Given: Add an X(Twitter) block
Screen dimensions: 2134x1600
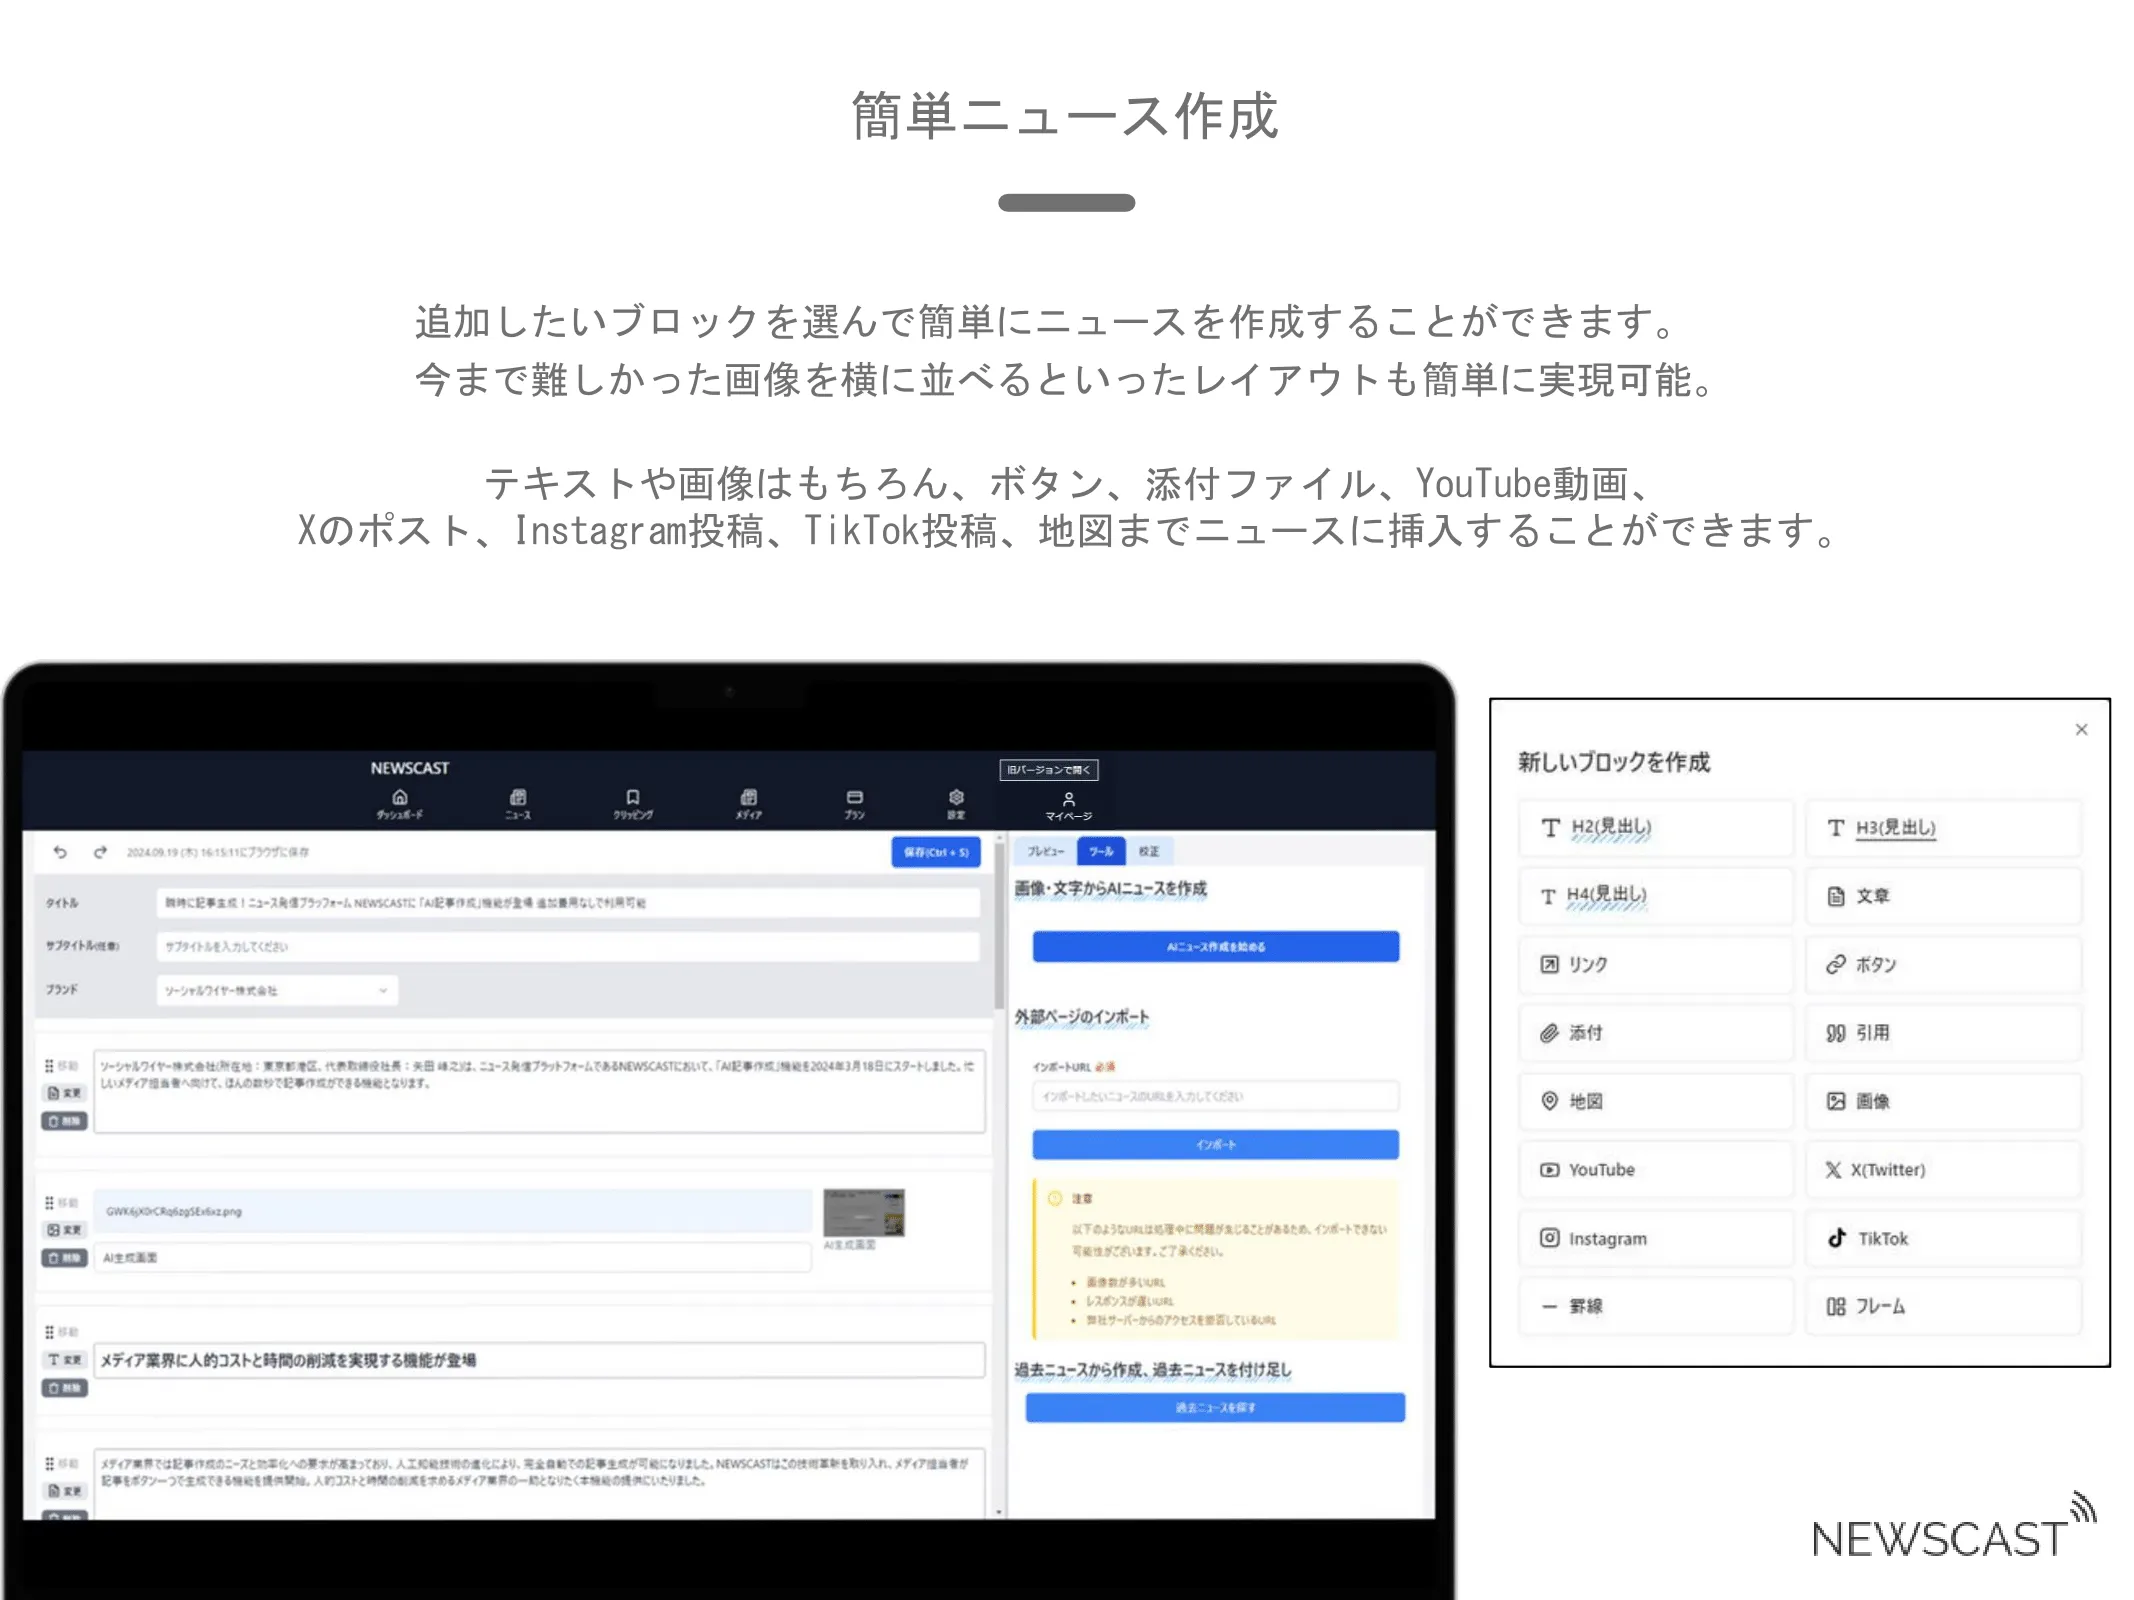Looking at the screenshot, I should pyautogui.click(x=1944, y=1169).
